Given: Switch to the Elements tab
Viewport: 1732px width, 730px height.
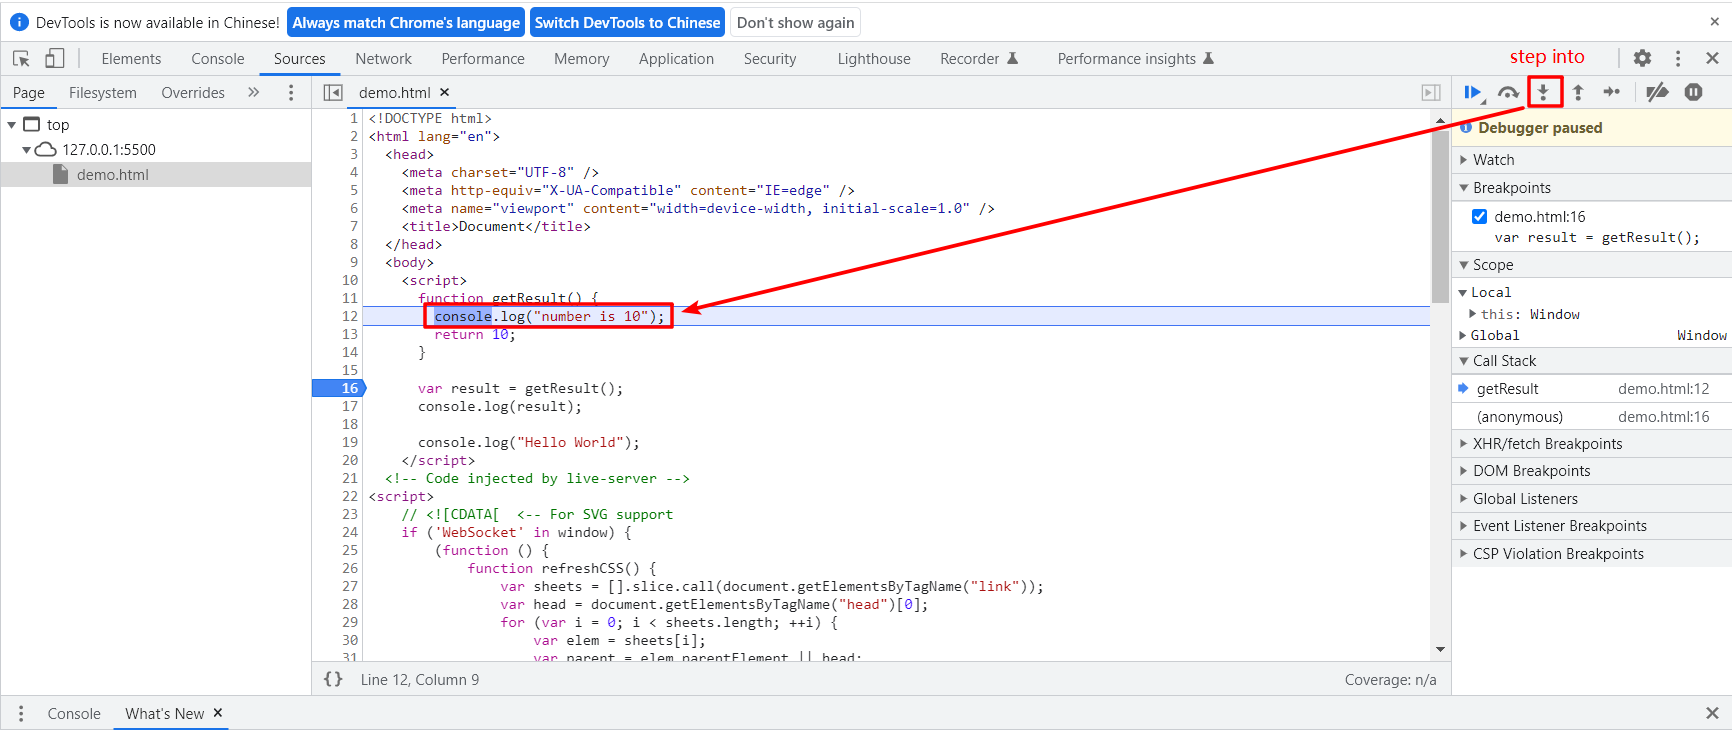Looking at the screenshot, I should [x=131, y=59].
